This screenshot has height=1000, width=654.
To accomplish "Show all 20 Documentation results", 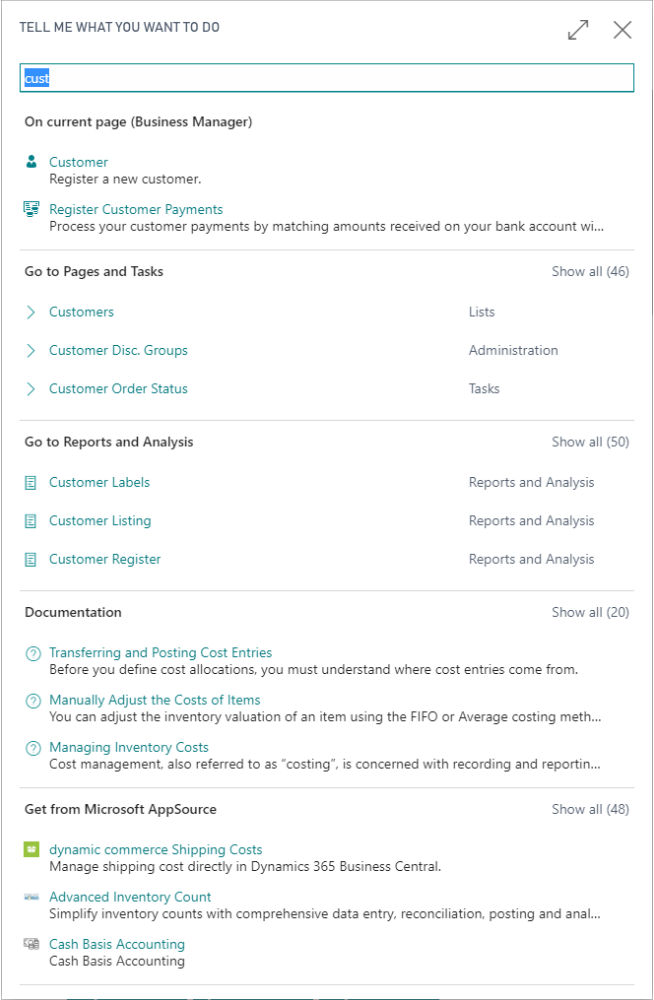I will pyautogui.click(x=590, y=612).
